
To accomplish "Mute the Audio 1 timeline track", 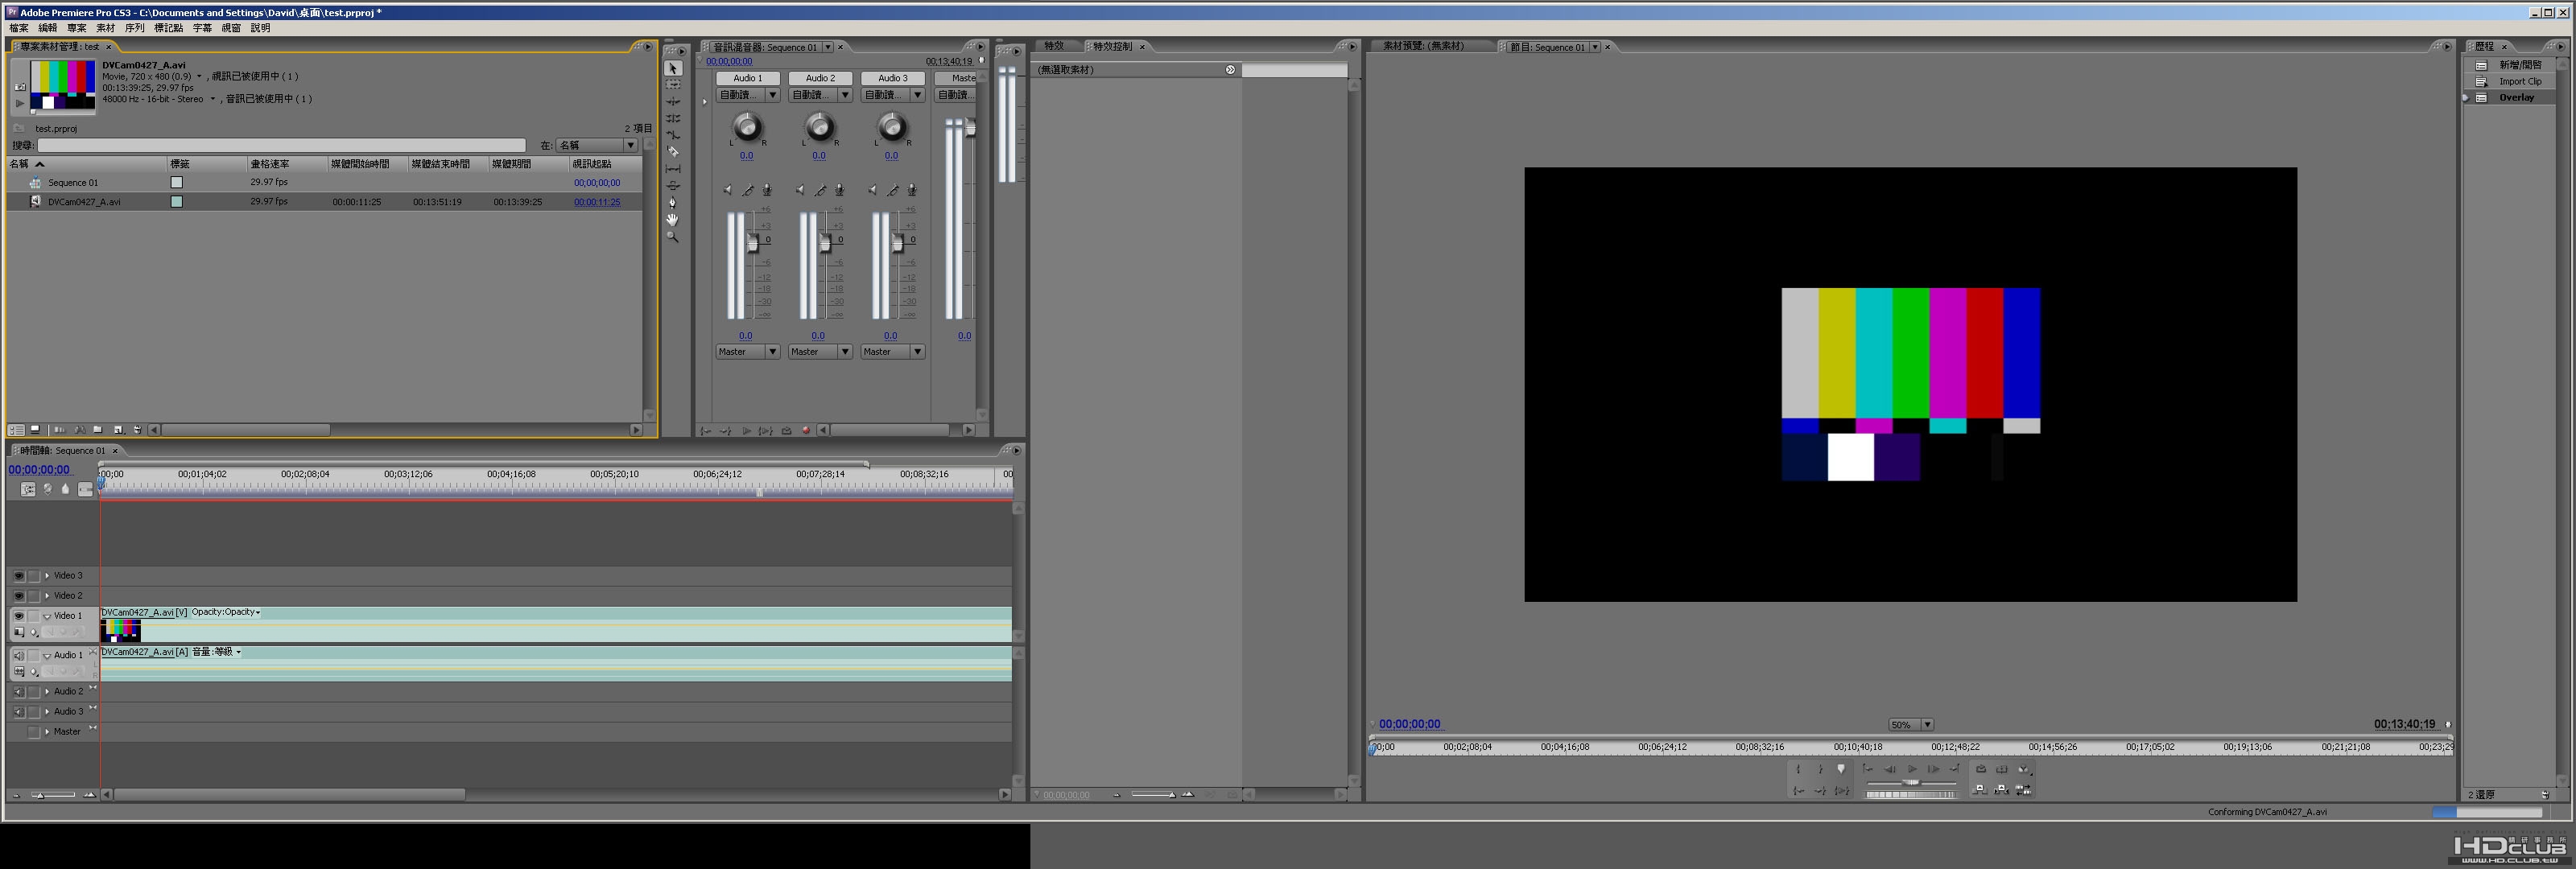I will tap(18, 656).
